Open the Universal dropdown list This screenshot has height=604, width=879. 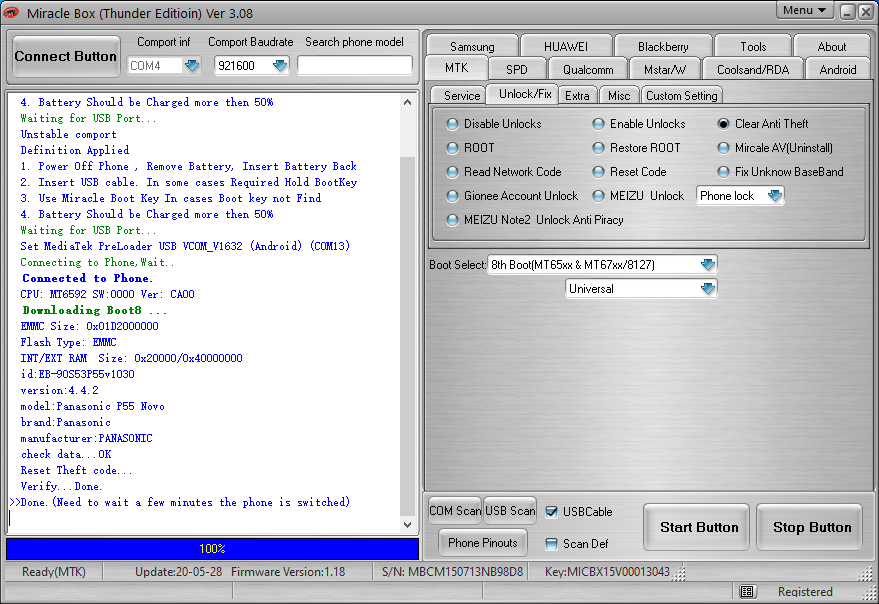[x=707, y=289]
